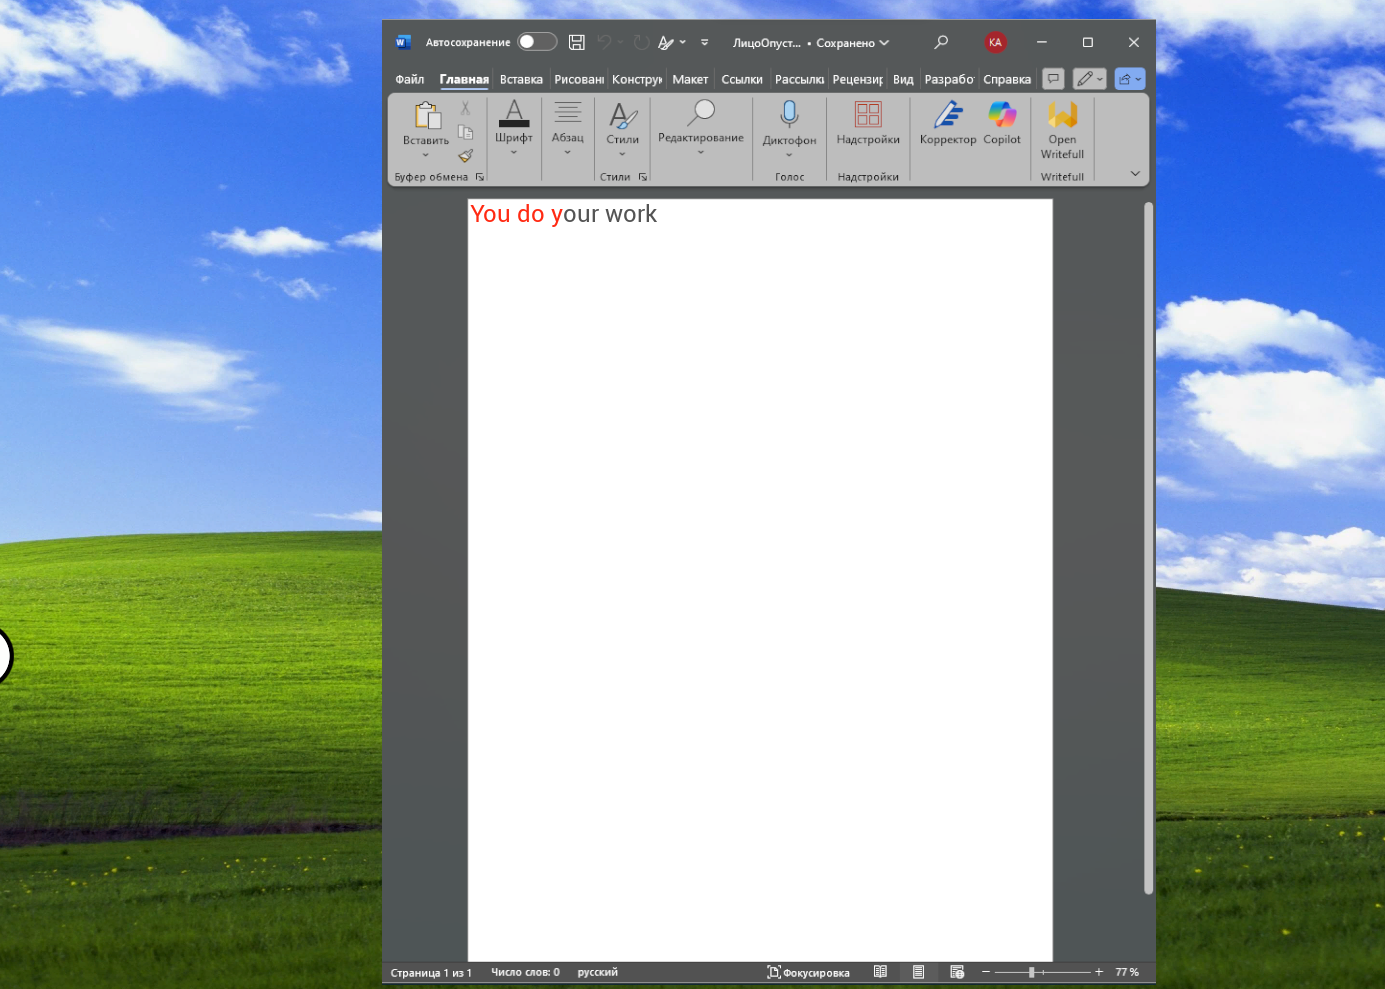Click the Open Writefull button

1062,130
